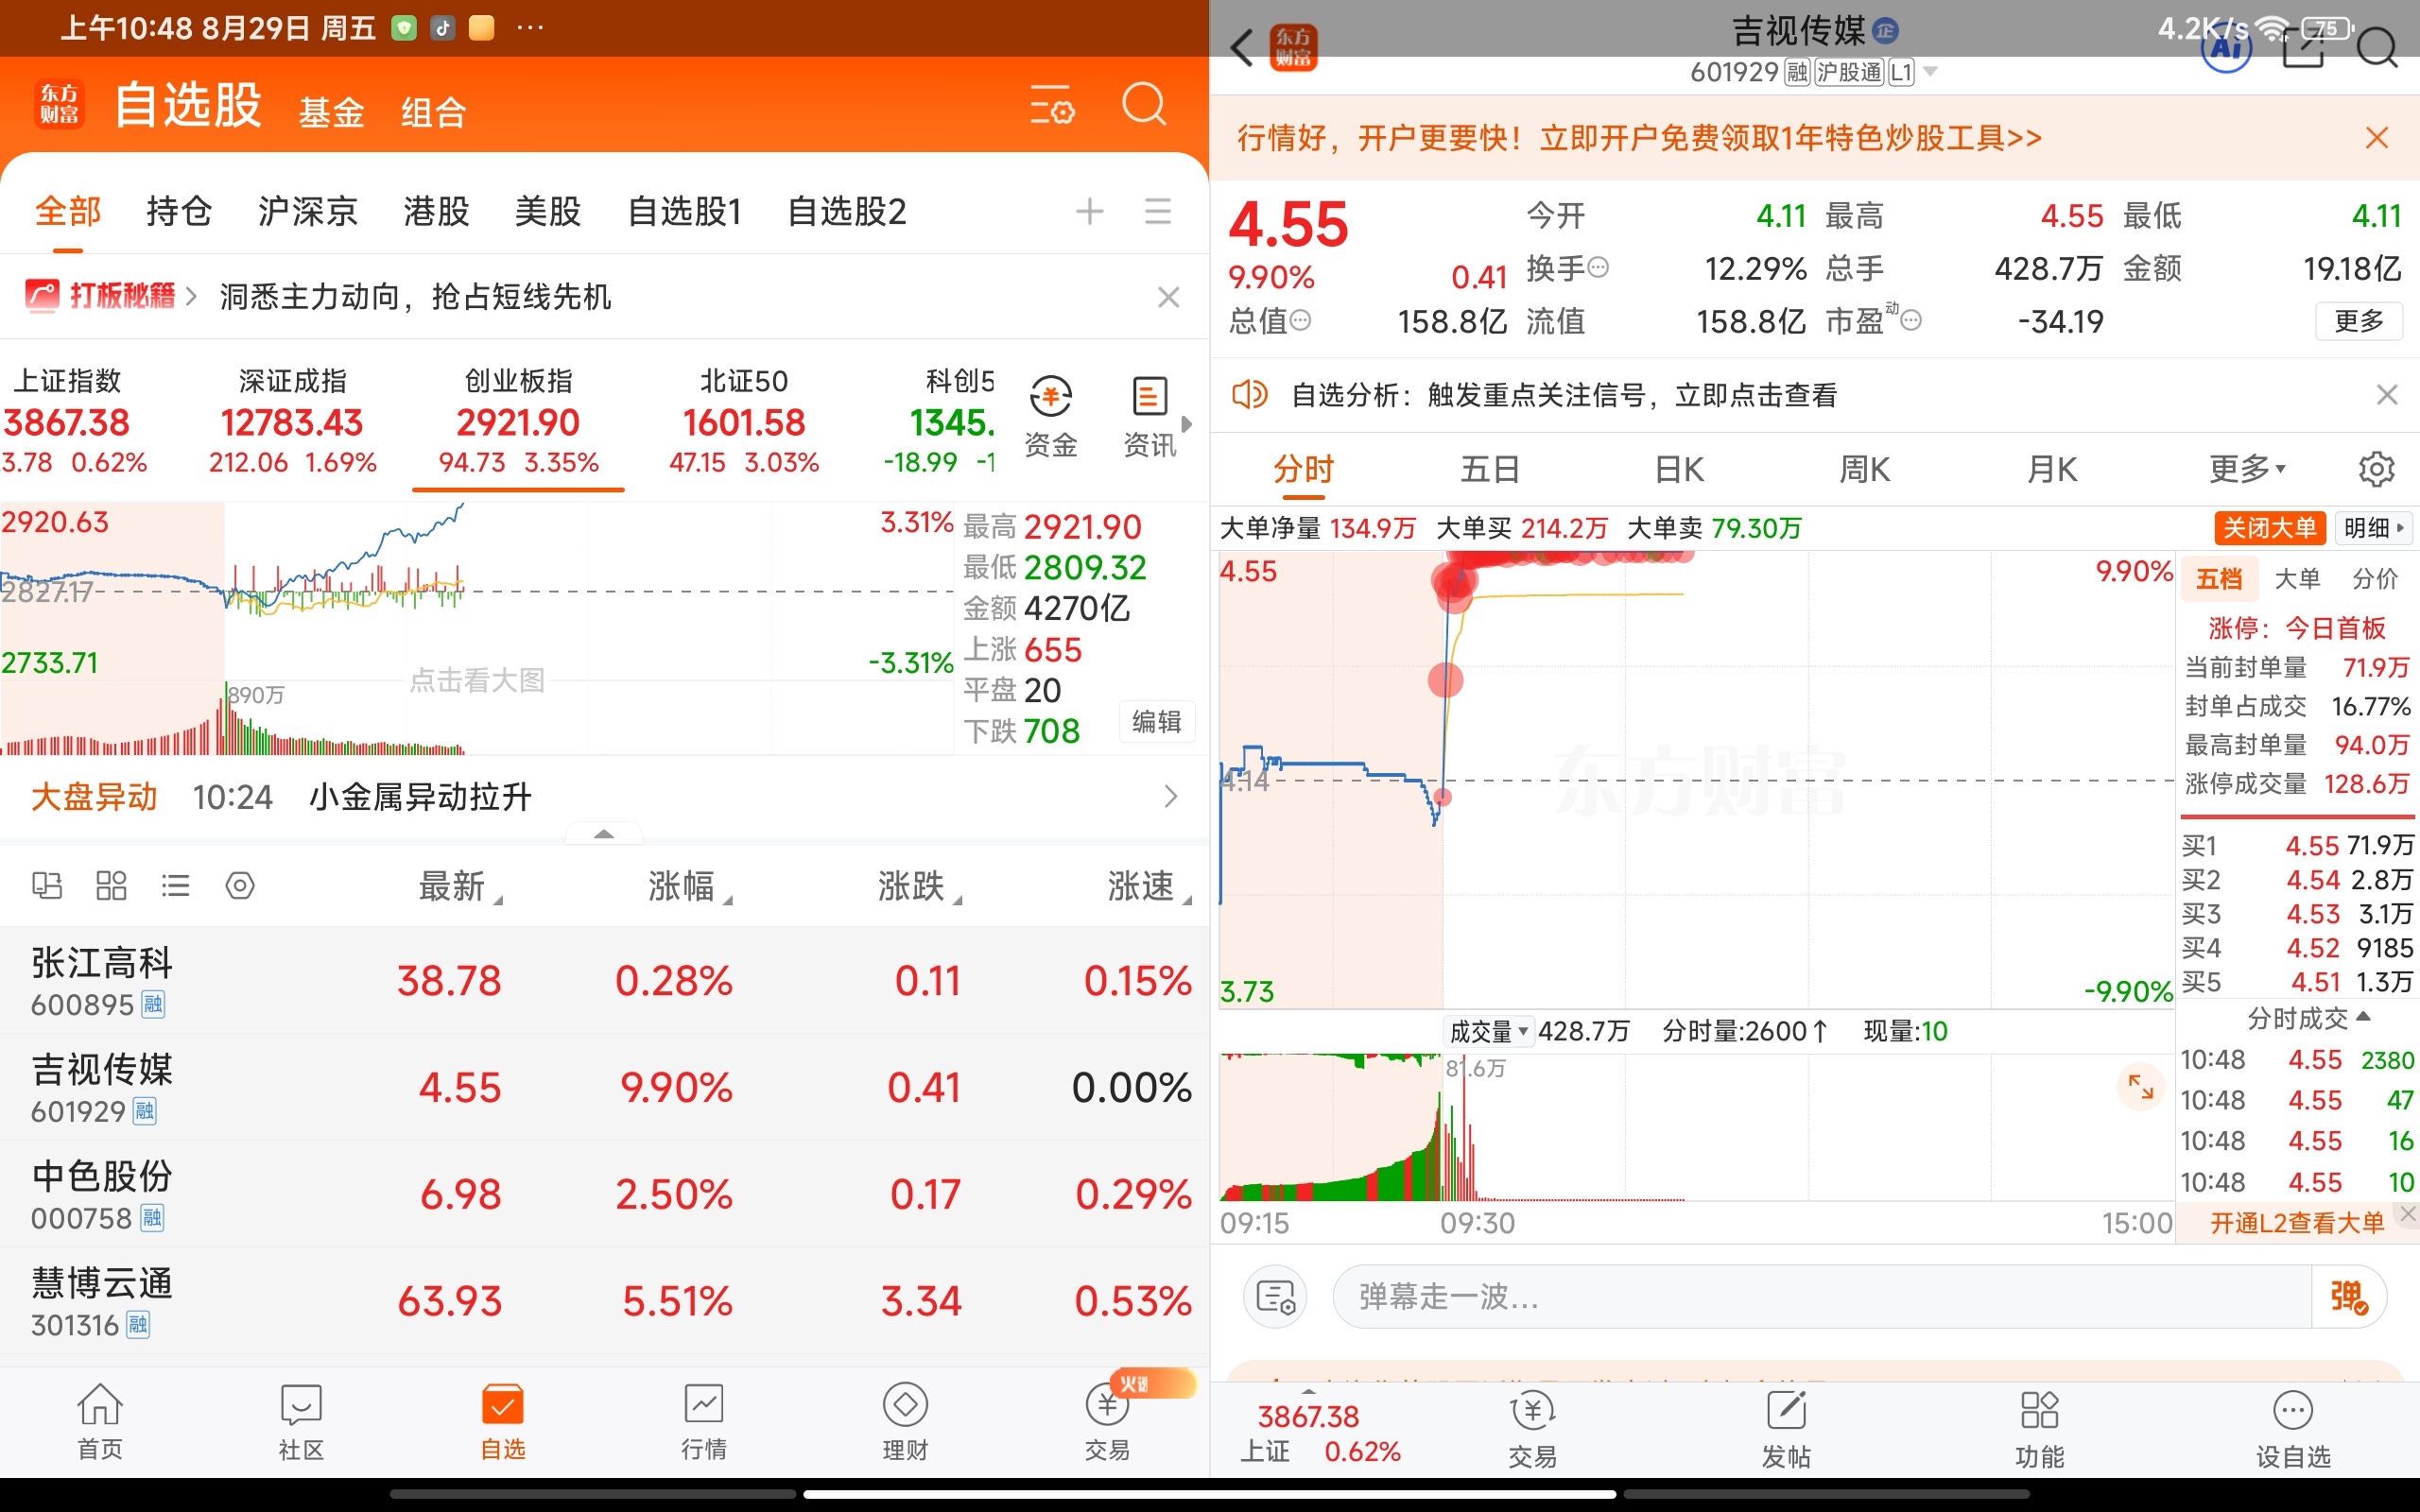Image resolution: width=2420 pixels, height=1512 pixels.
Task: Open the bullet comment settings icon
Action: tap(1275, 1297)
